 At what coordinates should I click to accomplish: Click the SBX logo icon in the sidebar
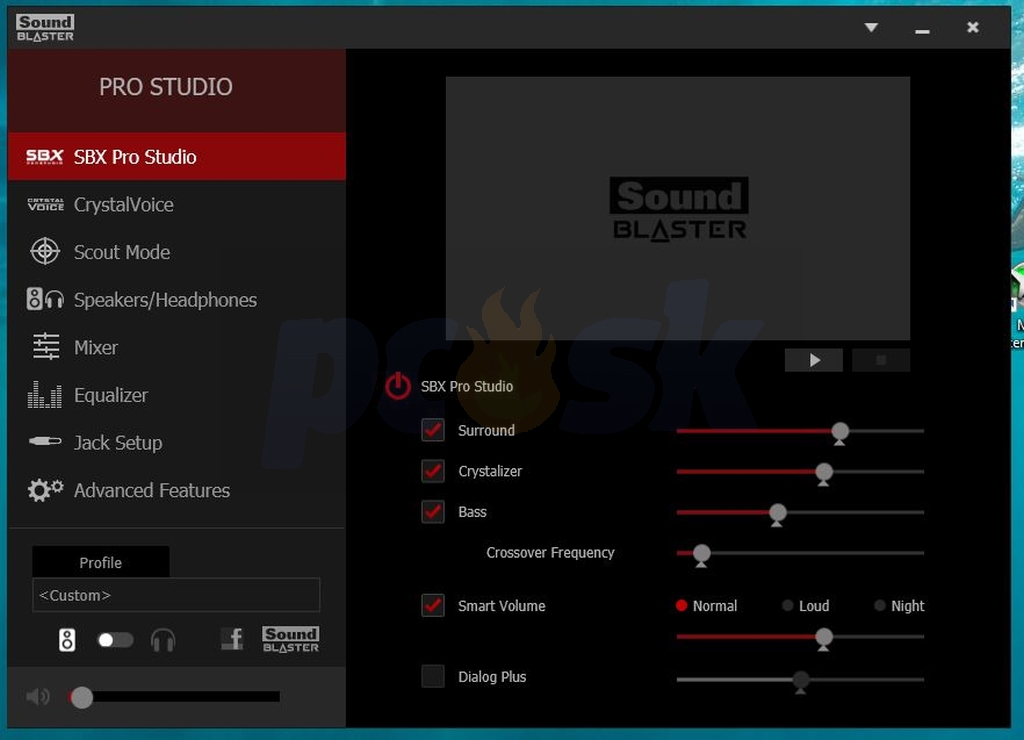pos(44,157)
